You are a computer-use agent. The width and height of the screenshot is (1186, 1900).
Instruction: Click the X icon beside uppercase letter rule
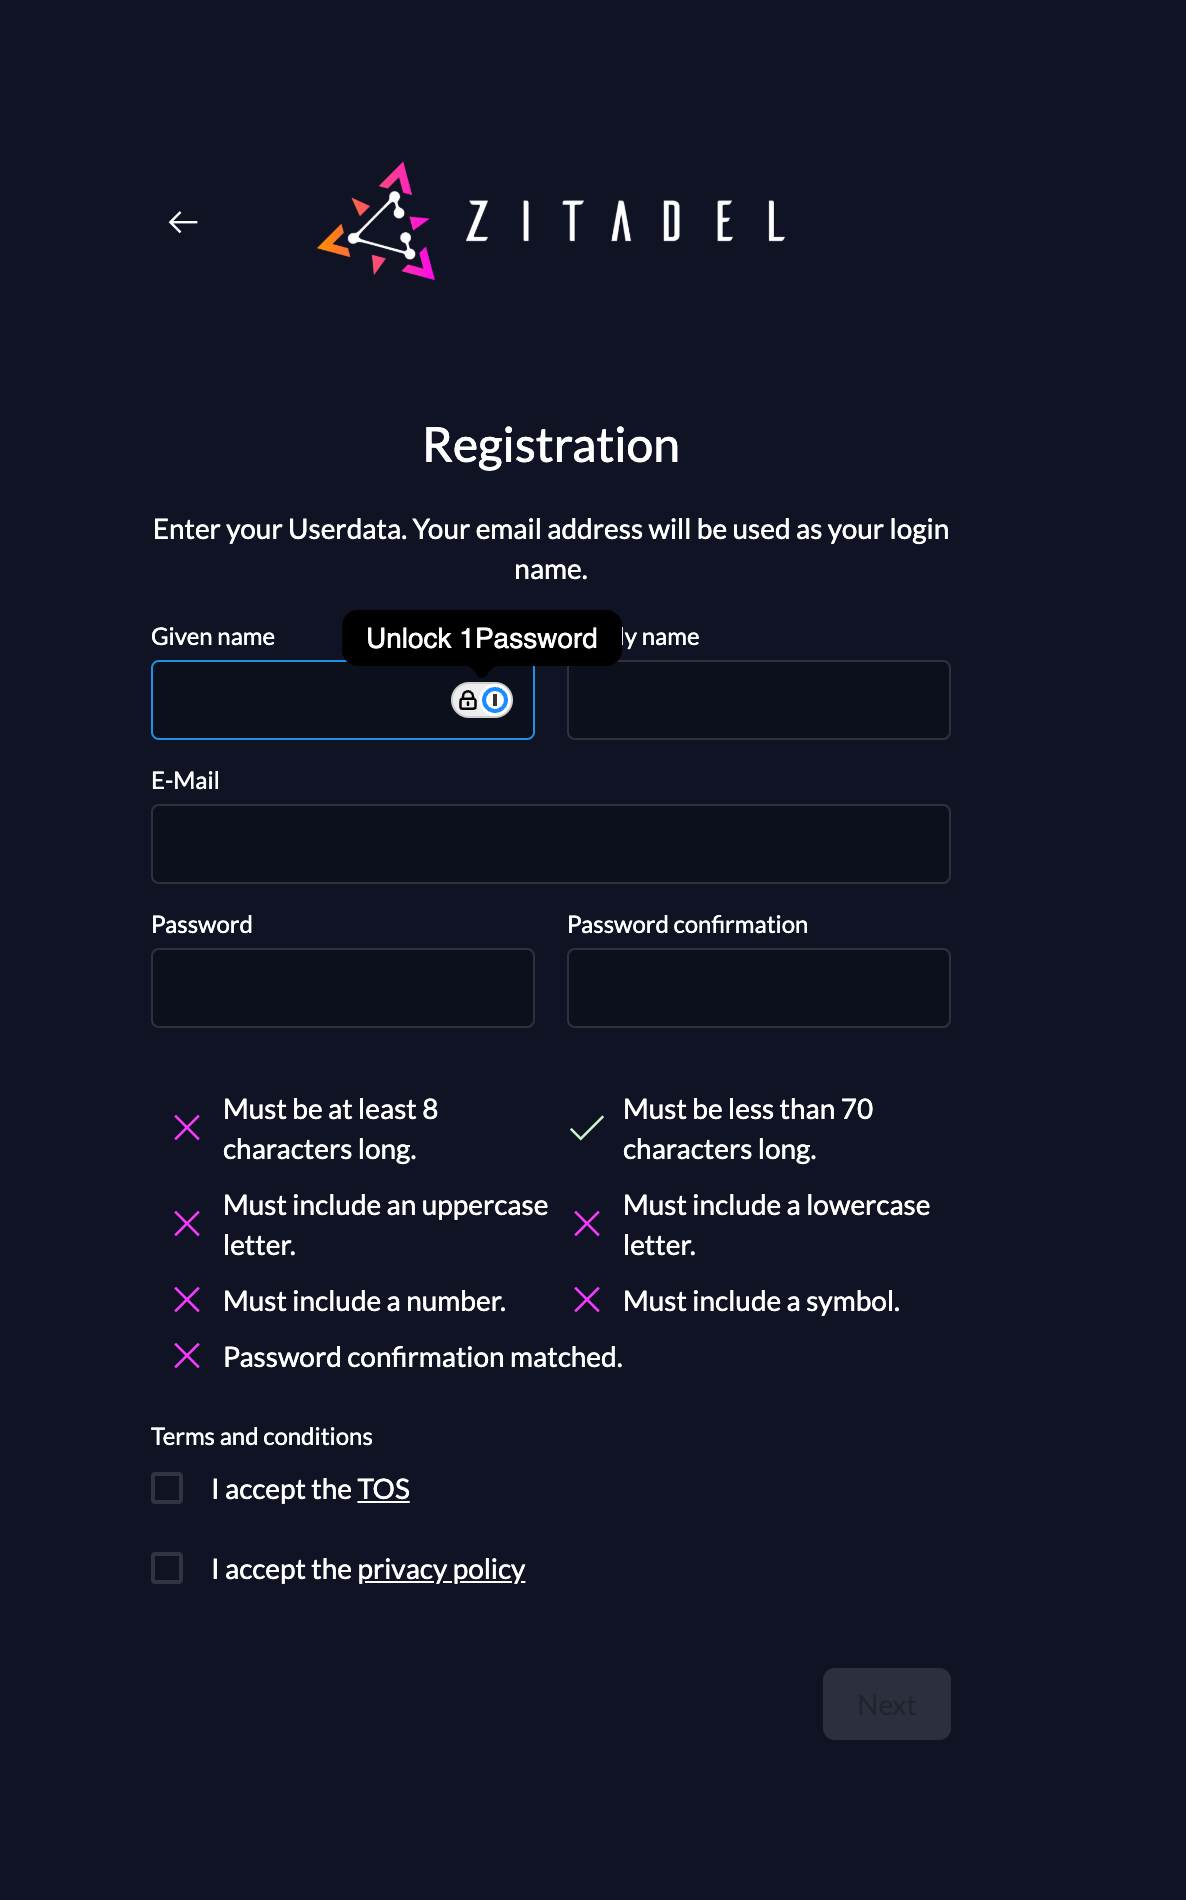click(187, 1224)
